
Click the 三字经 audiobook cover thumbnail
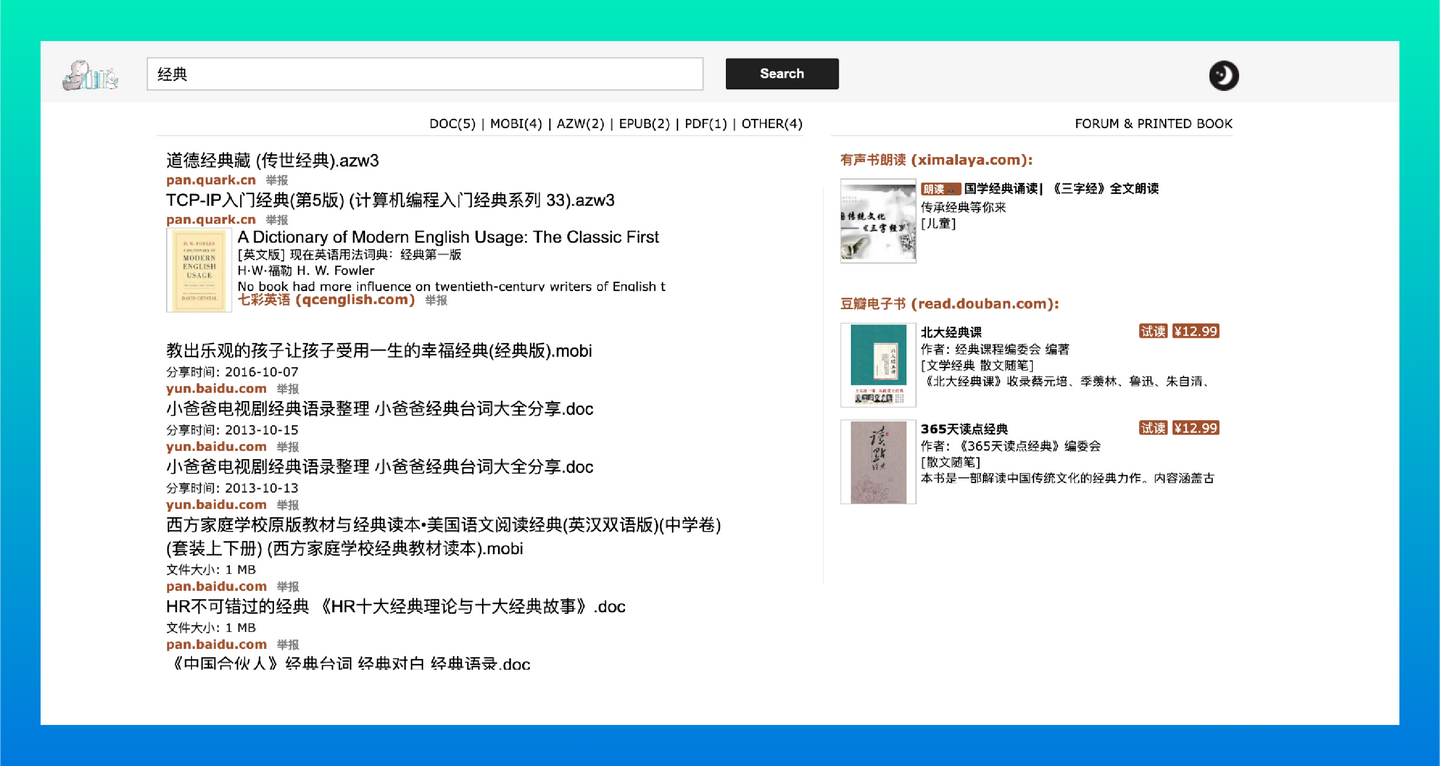tap(877, 221)
